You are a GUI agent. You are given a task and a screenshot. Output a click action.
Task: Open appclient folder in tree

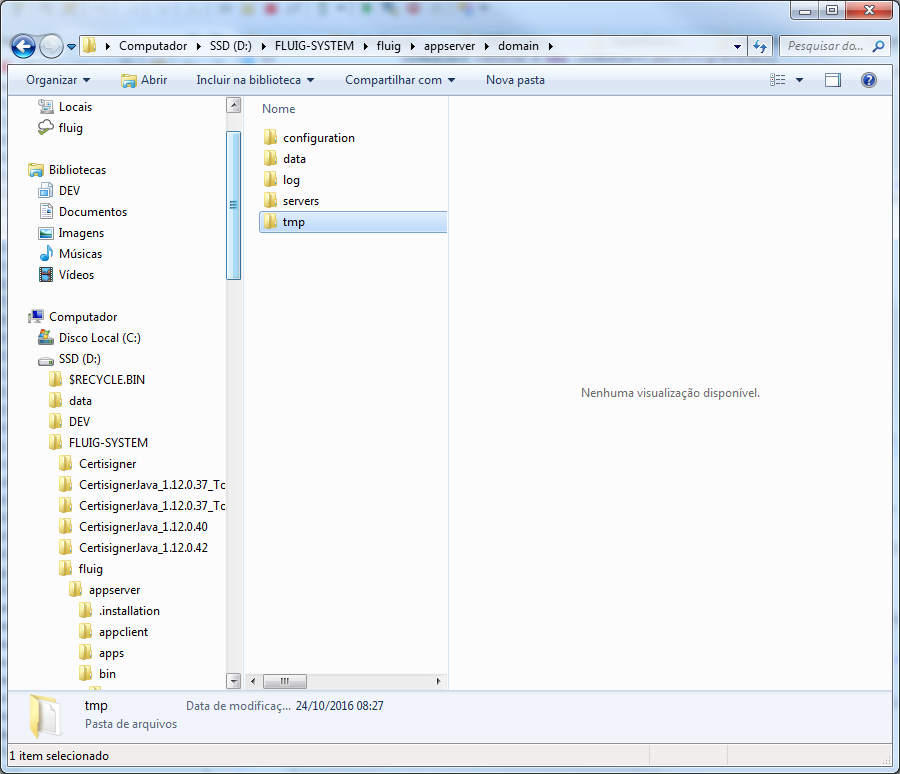[x=123, y=632]
